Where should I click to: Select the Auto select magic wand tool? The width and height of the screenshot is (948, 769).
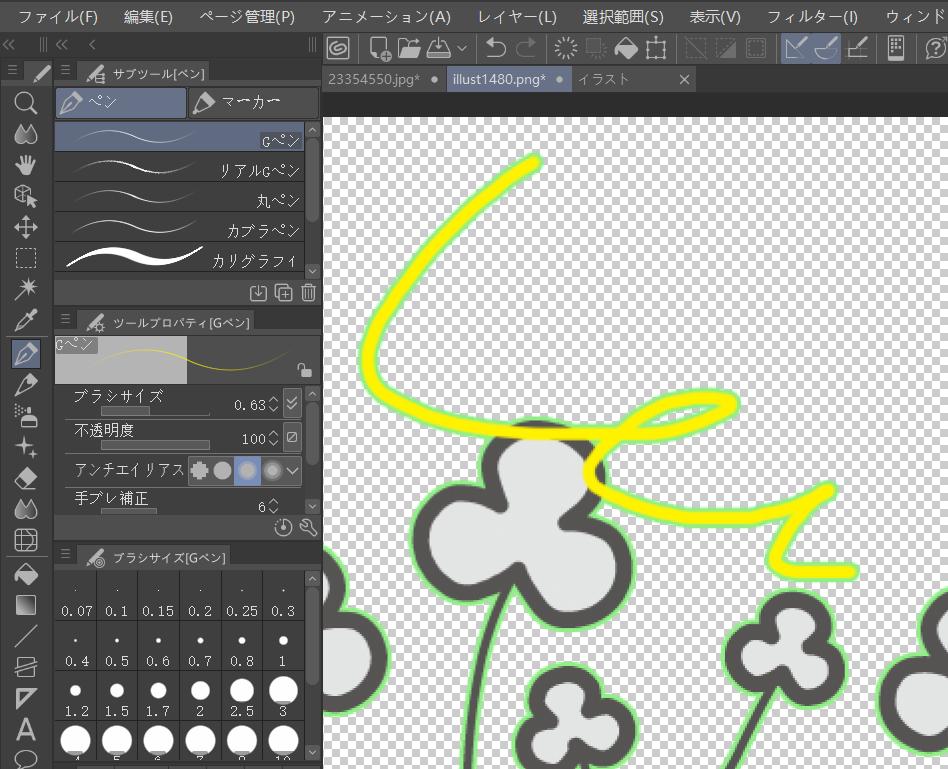(x=25, y=289)
